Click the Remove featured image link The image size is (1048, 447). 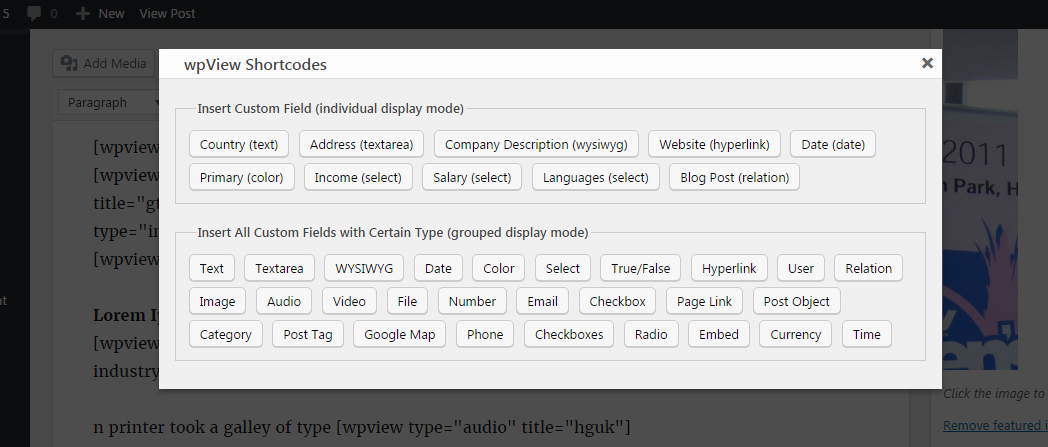(995, 426)
